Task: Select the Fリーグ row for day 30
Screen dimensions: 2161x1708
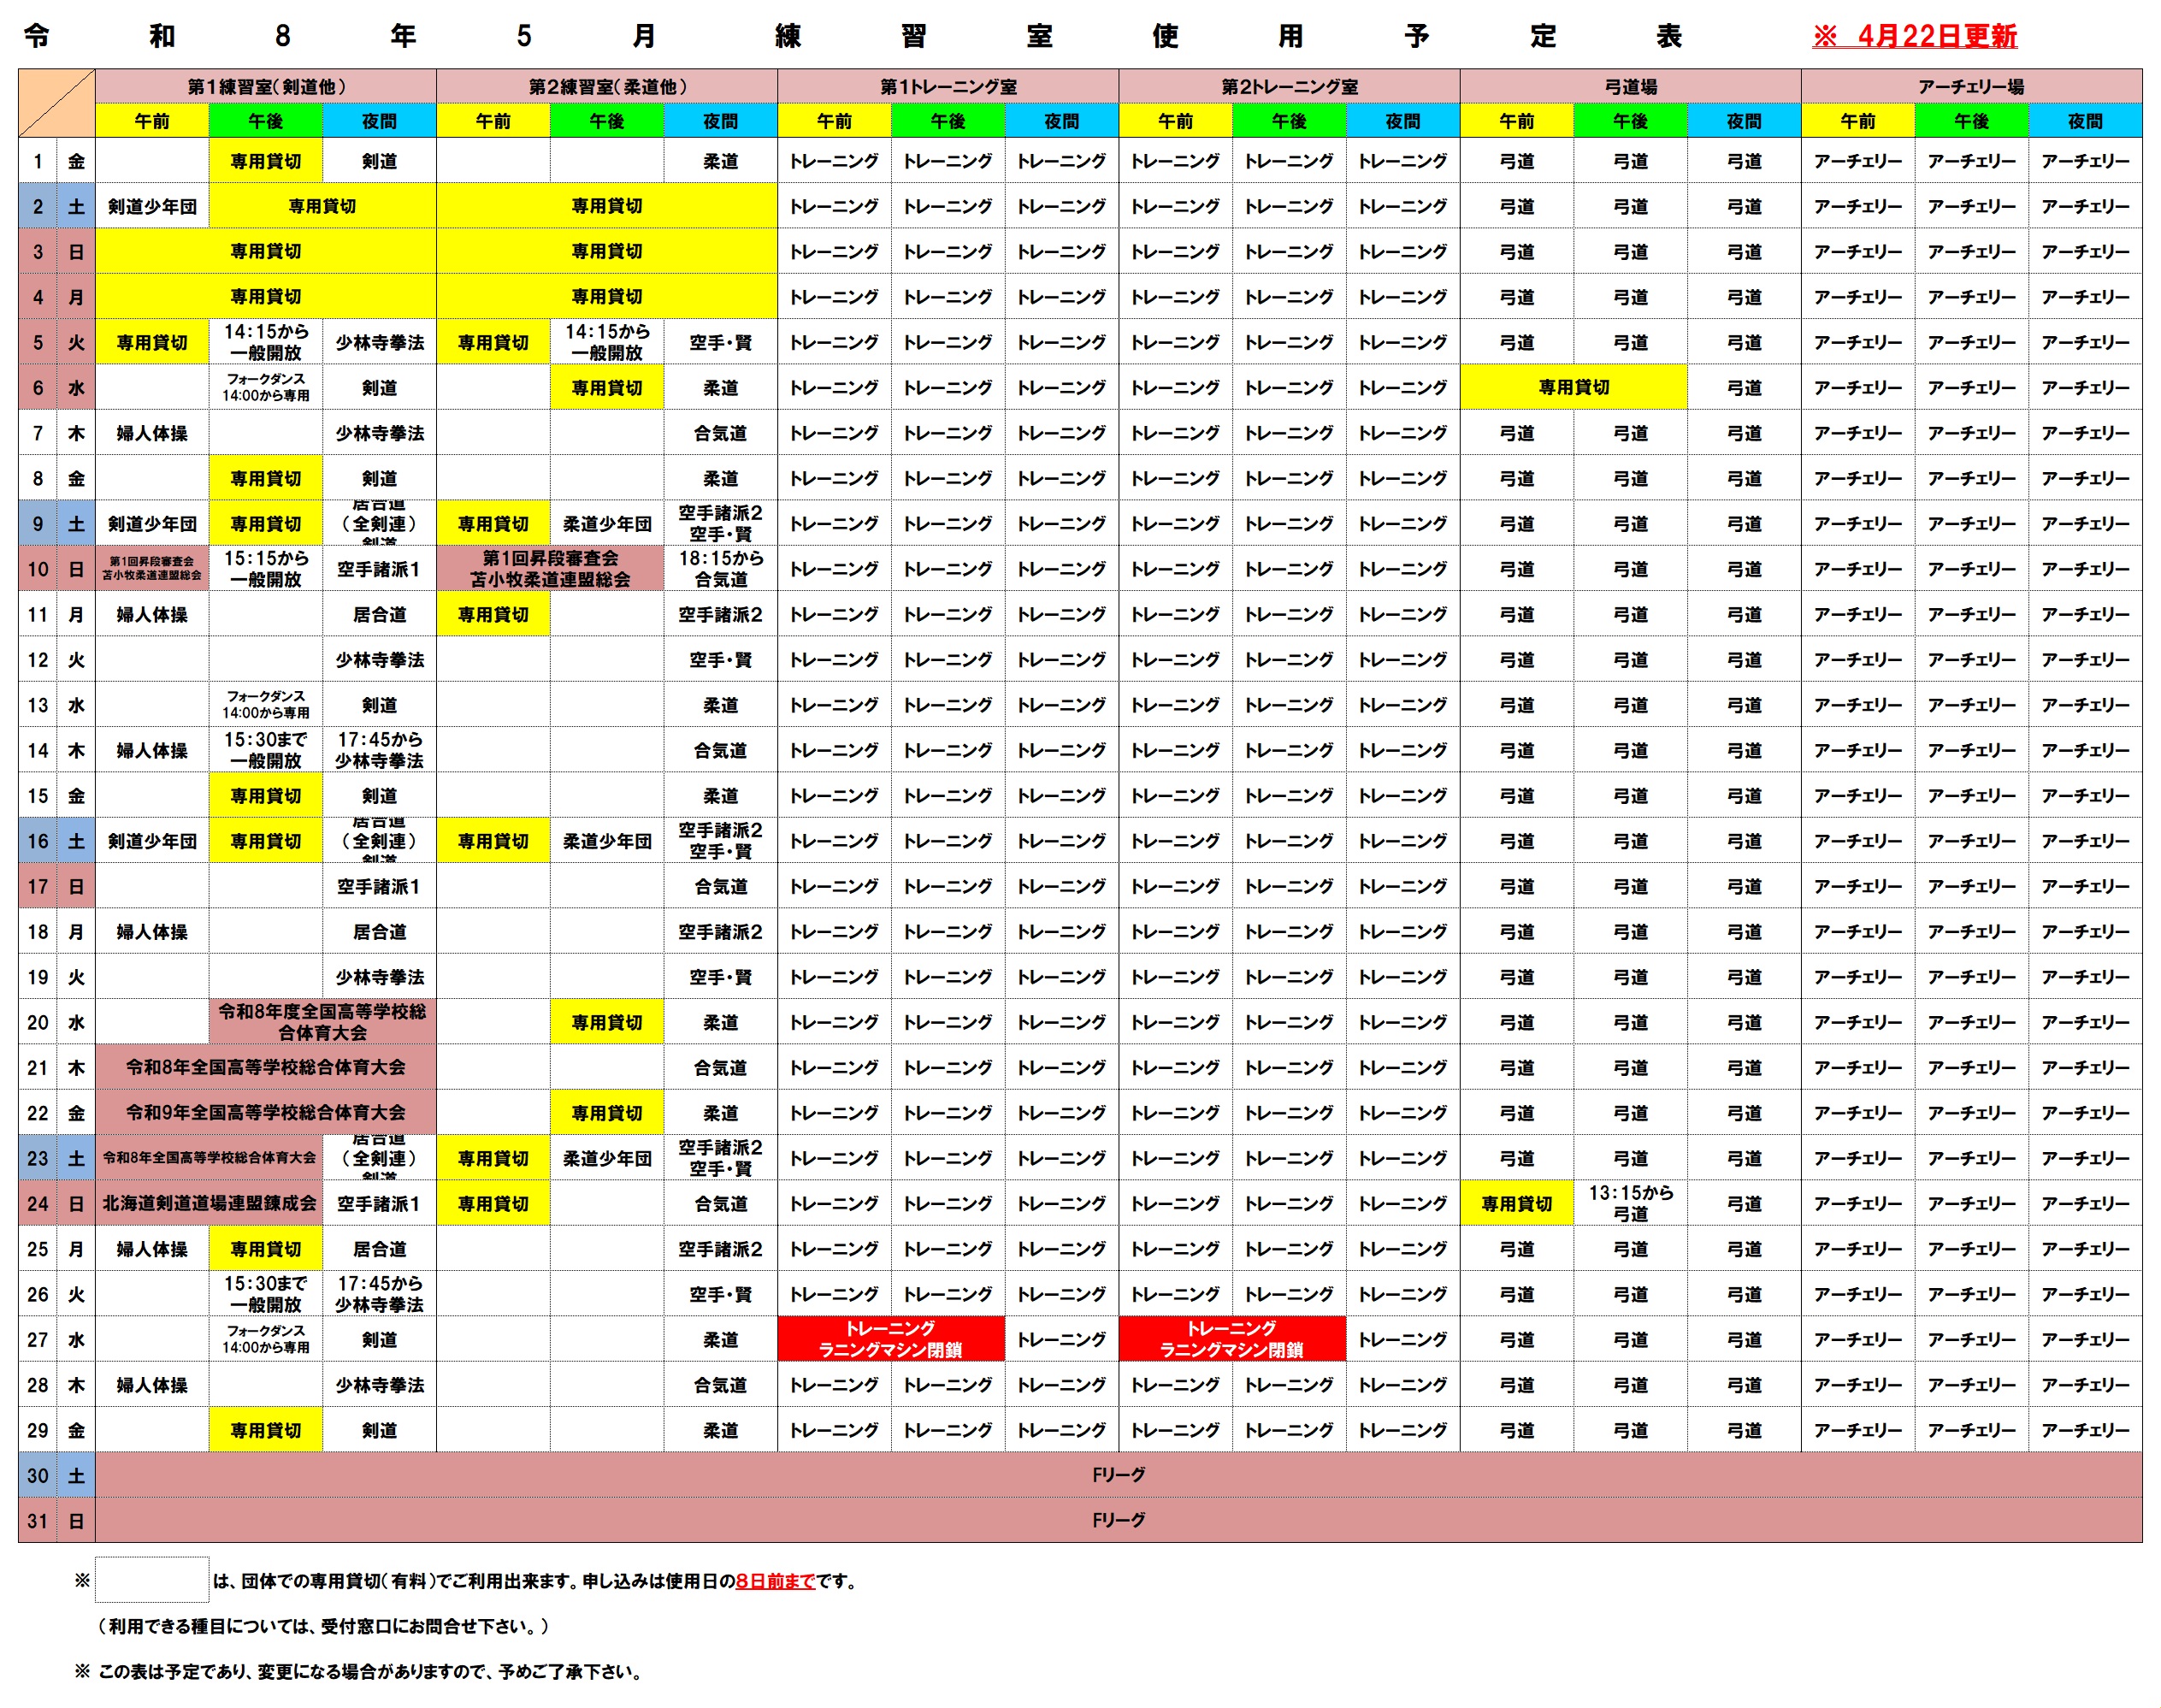Action: click(x=1118, y=1475)
